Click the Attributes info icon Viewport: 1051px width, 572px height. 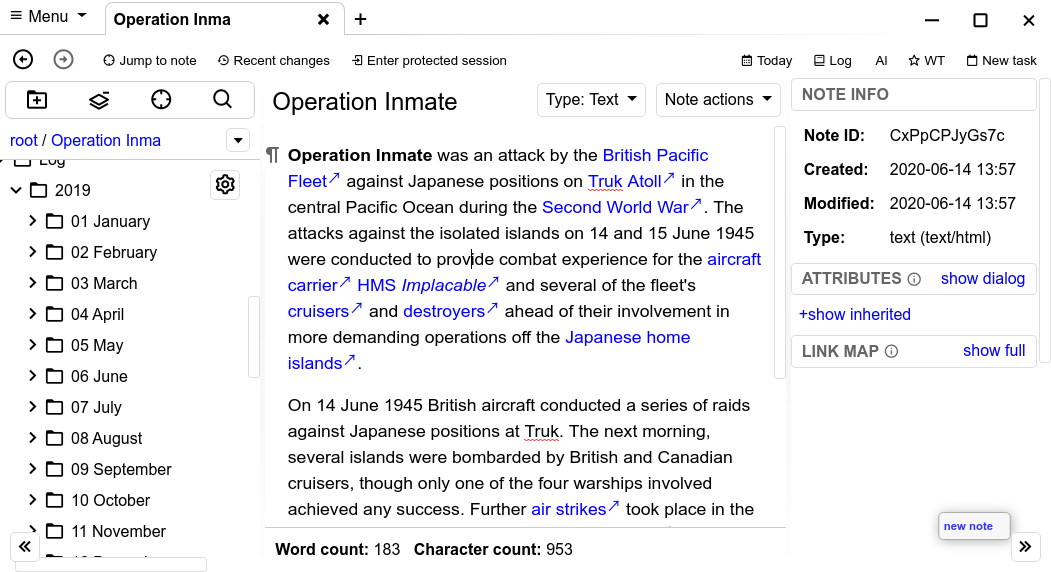coord(914,279)
